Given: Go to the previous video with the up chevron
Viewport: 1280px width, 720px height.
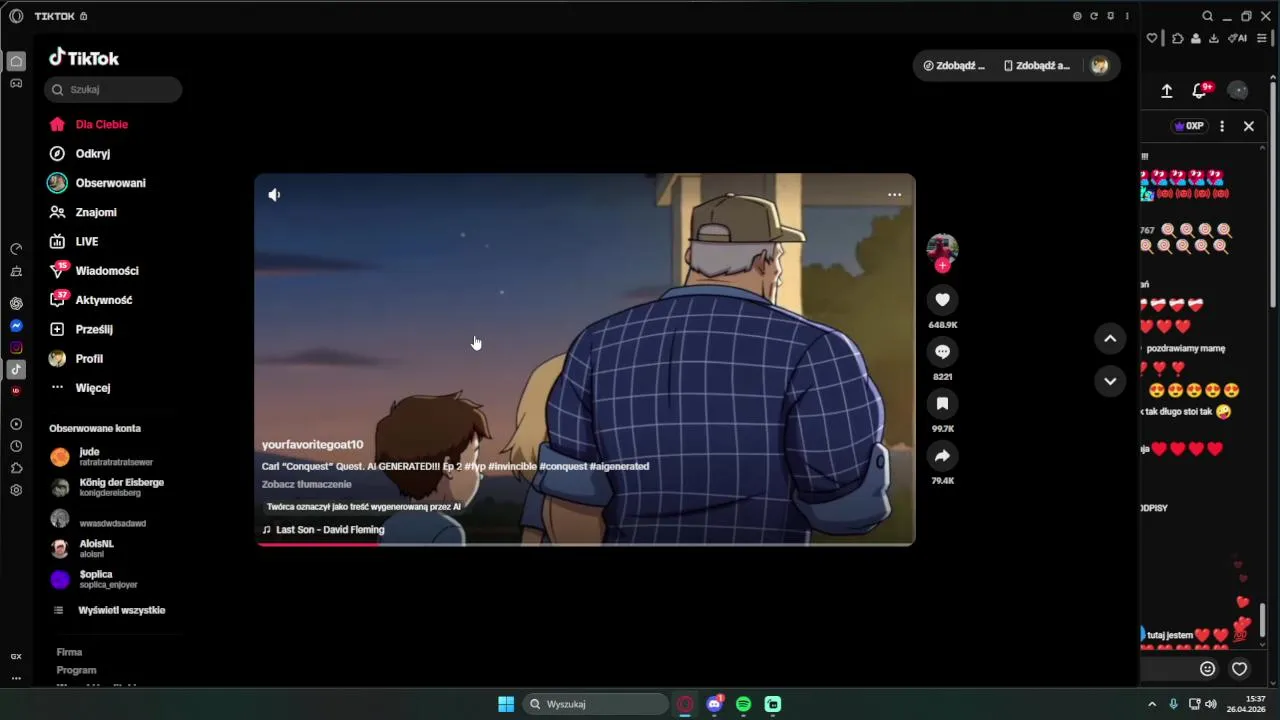Looking at the screenshot, I should (1110, 339).
